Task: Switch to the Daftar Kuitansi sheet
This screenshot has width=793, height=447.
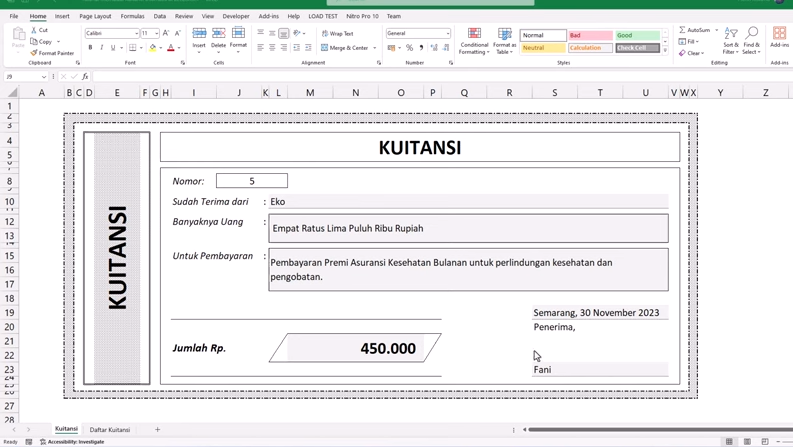Action: click(110, 430)
